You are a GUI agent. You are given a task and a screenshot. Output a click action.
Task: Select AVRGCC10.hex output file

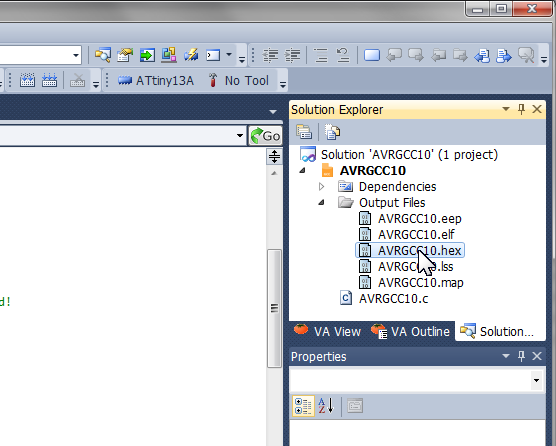tap(410, 251)
